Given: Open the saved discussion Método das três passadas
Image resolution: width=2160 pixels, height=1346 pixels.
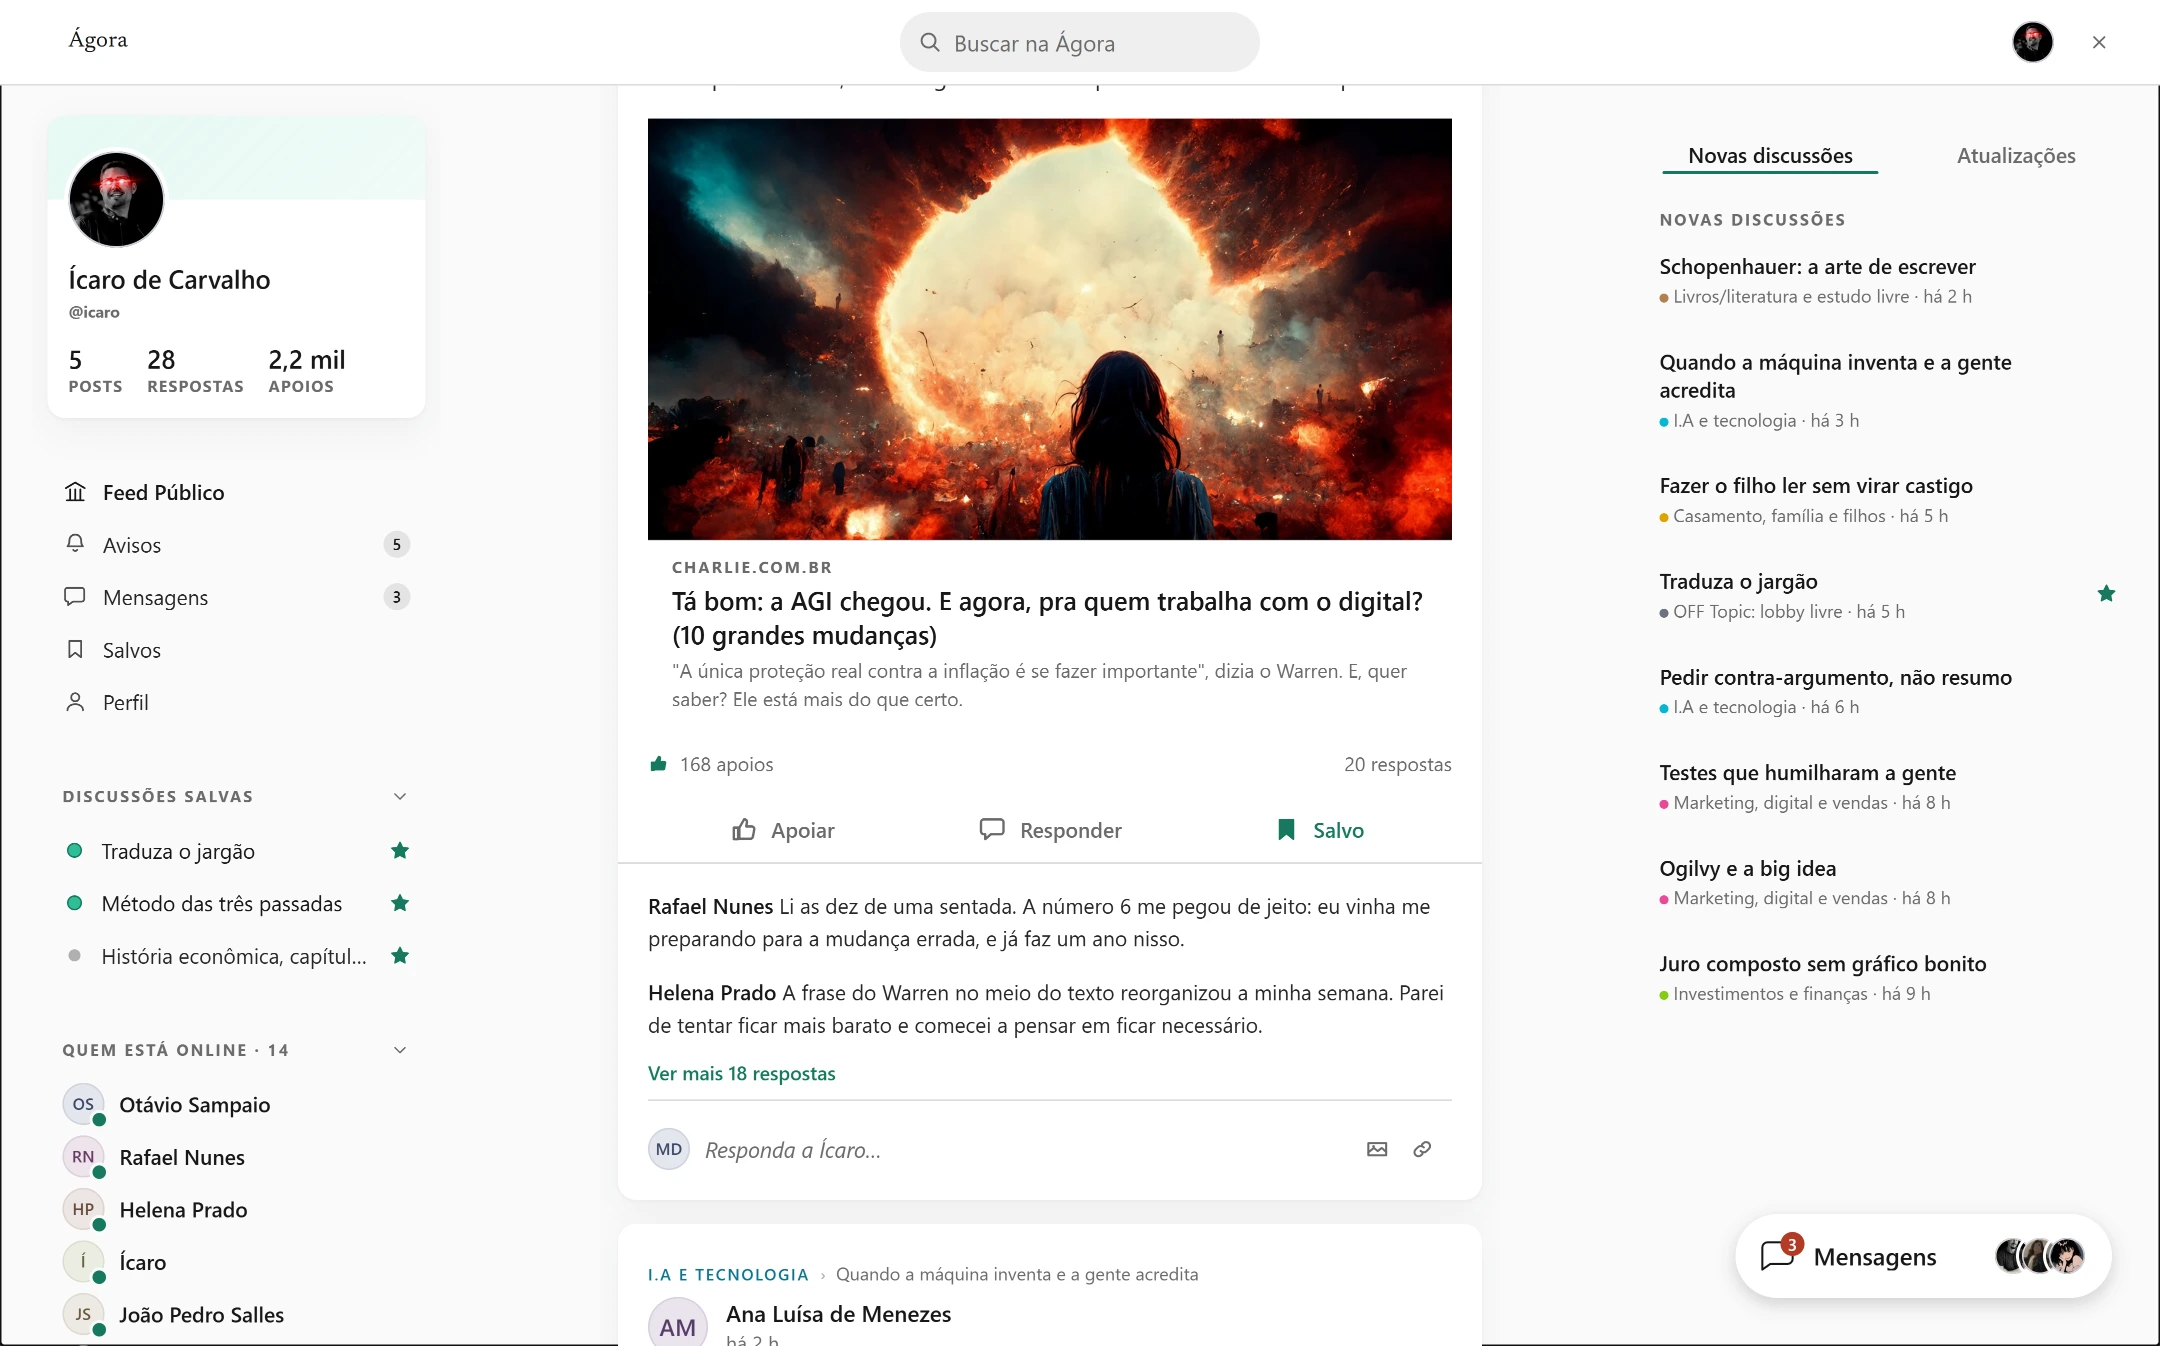Looking at the screenshot, I should coord(222,904).
